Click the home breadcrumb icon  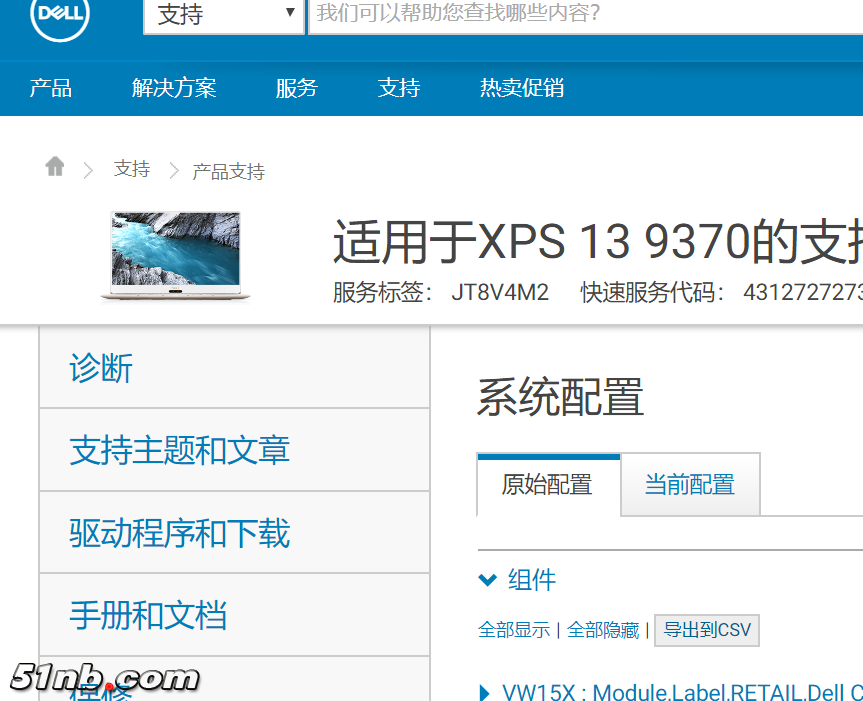tap(54, 167)
